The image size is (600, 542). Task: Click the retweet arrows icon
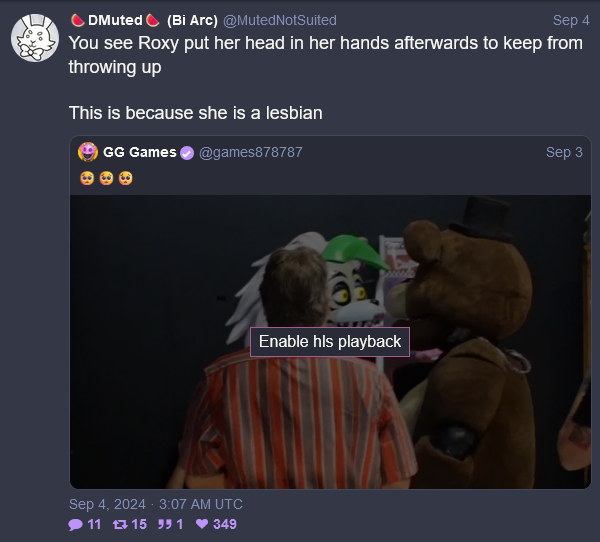point(120,524)
